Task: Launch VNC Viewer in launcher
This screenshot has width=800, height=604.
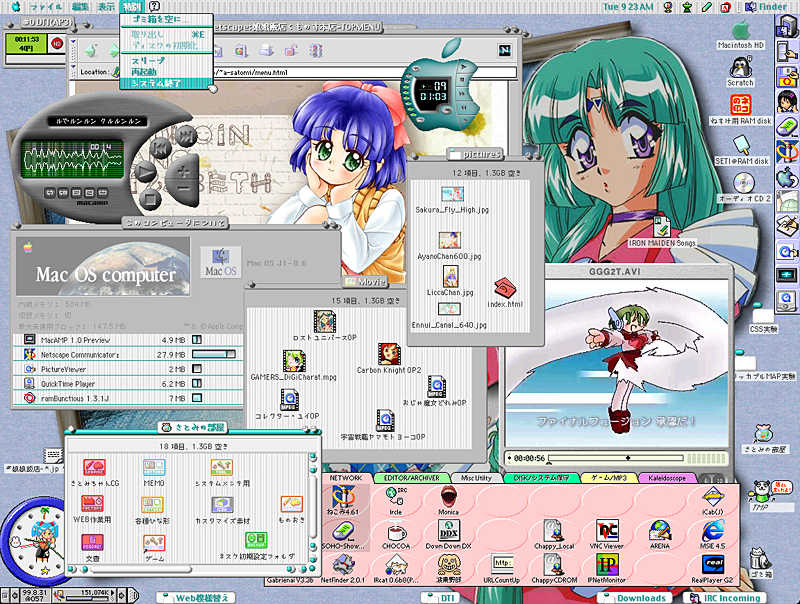Action: click(x=607, y=531)
